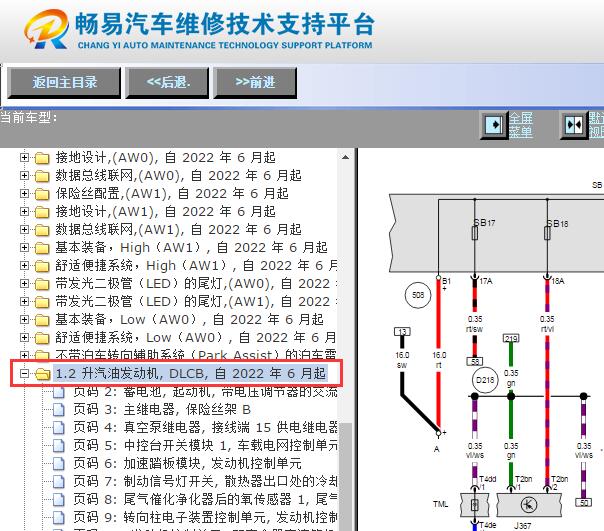Click the full-screen menu arrow icon
The image size is (604, 531).
pos(494,125)
